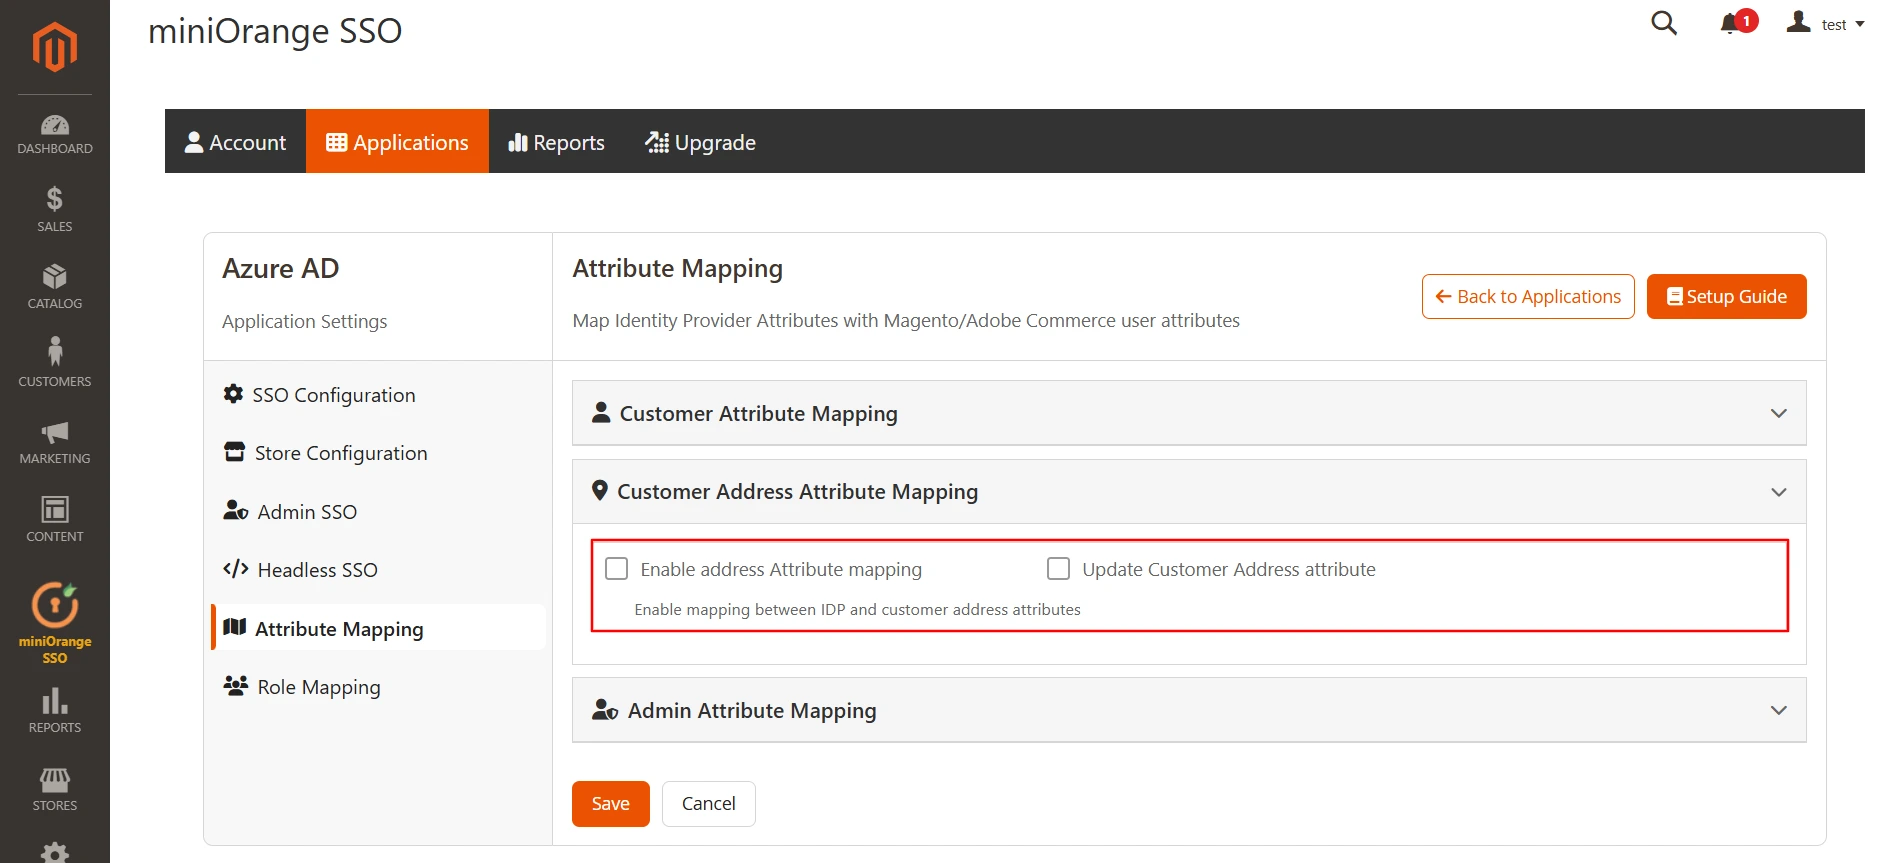Click the Save button
The width and height of the screenshot is (1891, 863).
(x=610, y=804)
